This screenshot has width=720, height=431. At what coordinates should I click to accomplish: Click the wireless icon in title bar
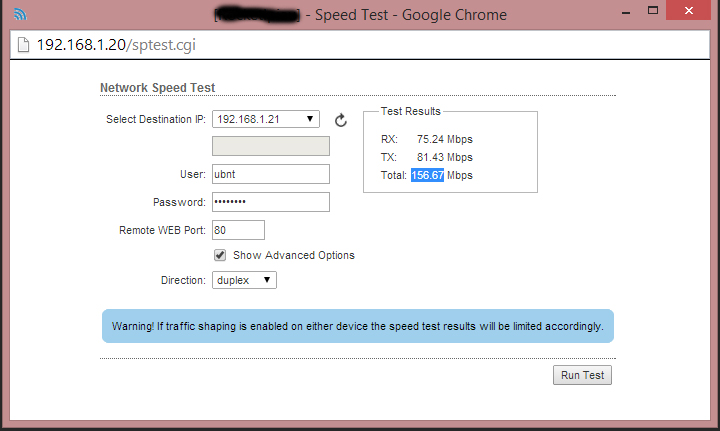point(20,15)
